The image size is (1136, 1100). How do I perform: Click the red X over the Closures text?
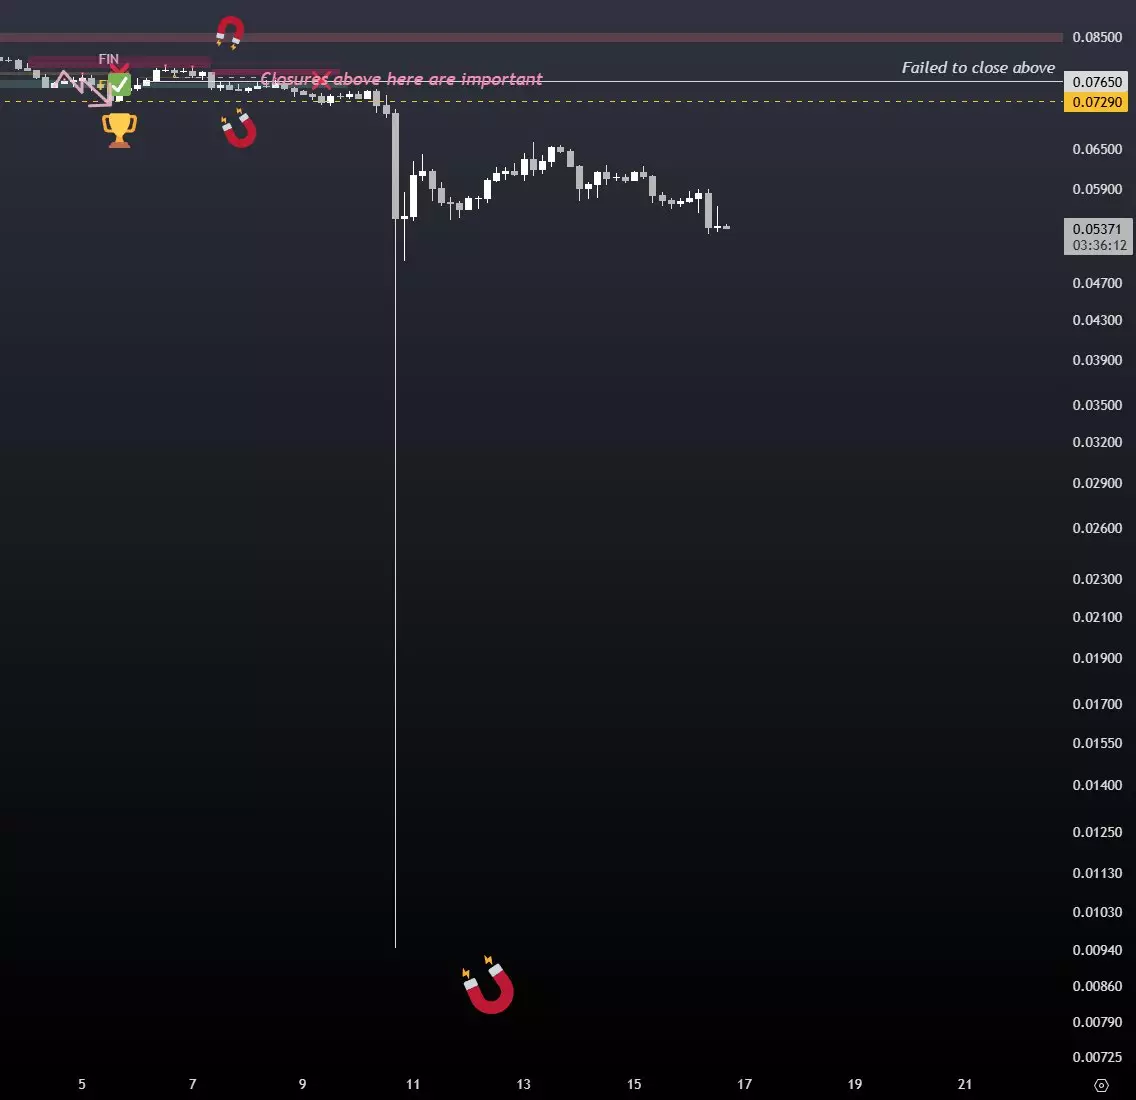[320, 79]
